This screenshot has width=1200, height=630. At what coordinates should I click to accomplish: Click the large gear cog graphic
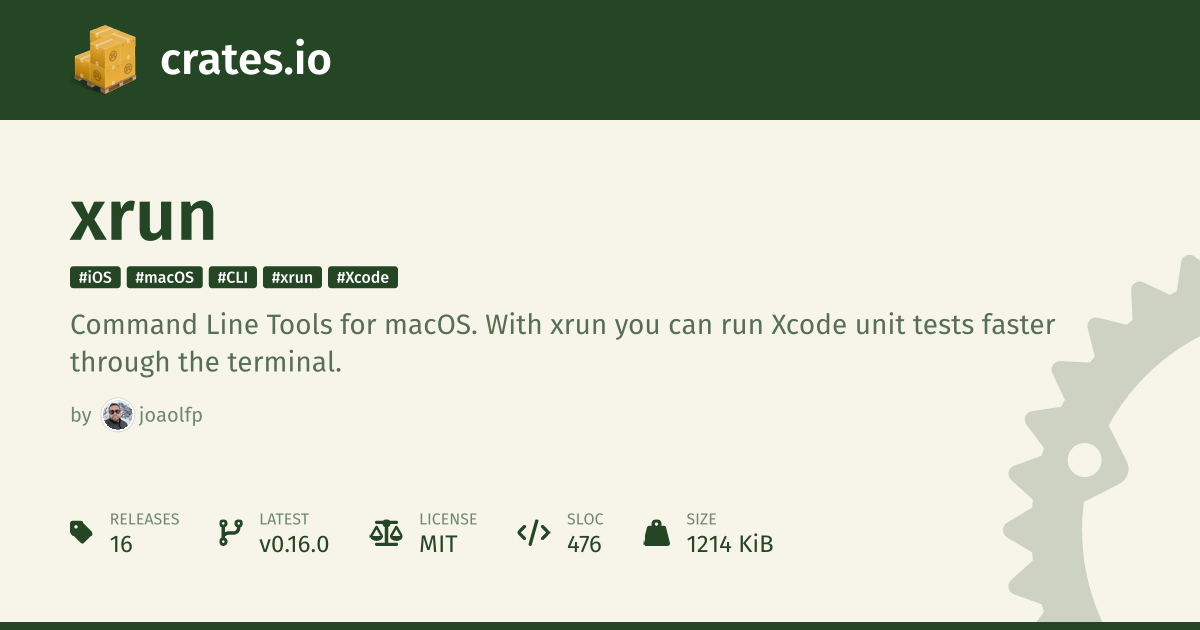tap(1085, 460)
